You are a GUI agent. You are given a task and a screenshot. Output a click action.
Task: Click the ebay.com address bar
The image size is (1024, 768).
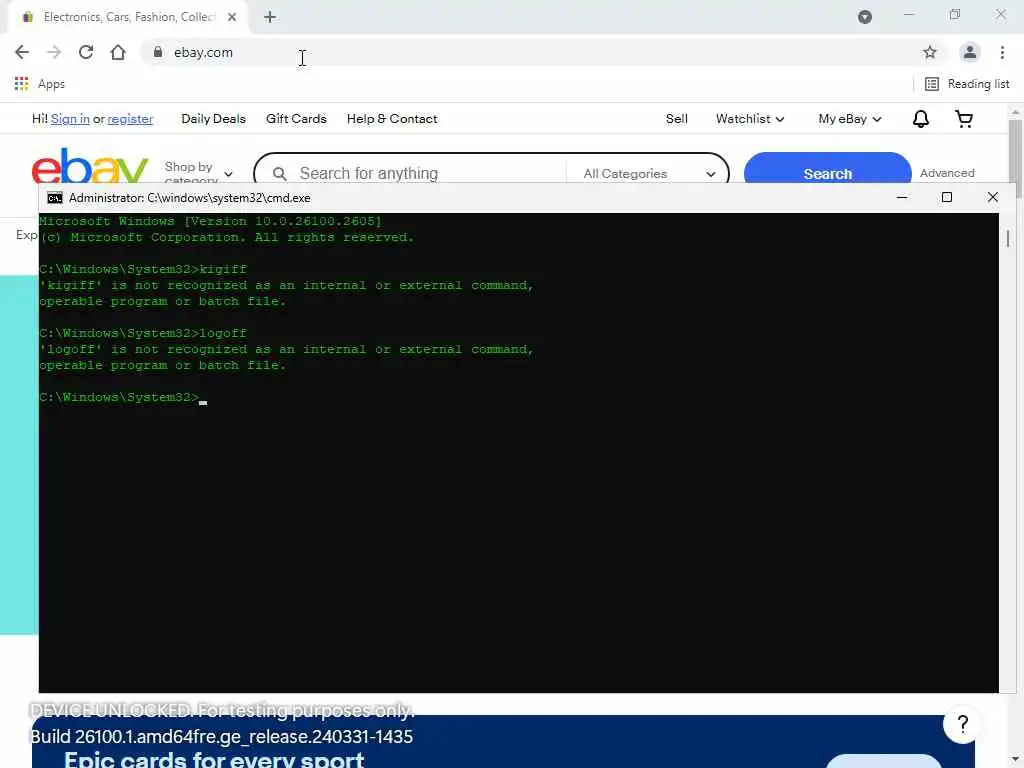pyautogui.click(x=522, y=52)
